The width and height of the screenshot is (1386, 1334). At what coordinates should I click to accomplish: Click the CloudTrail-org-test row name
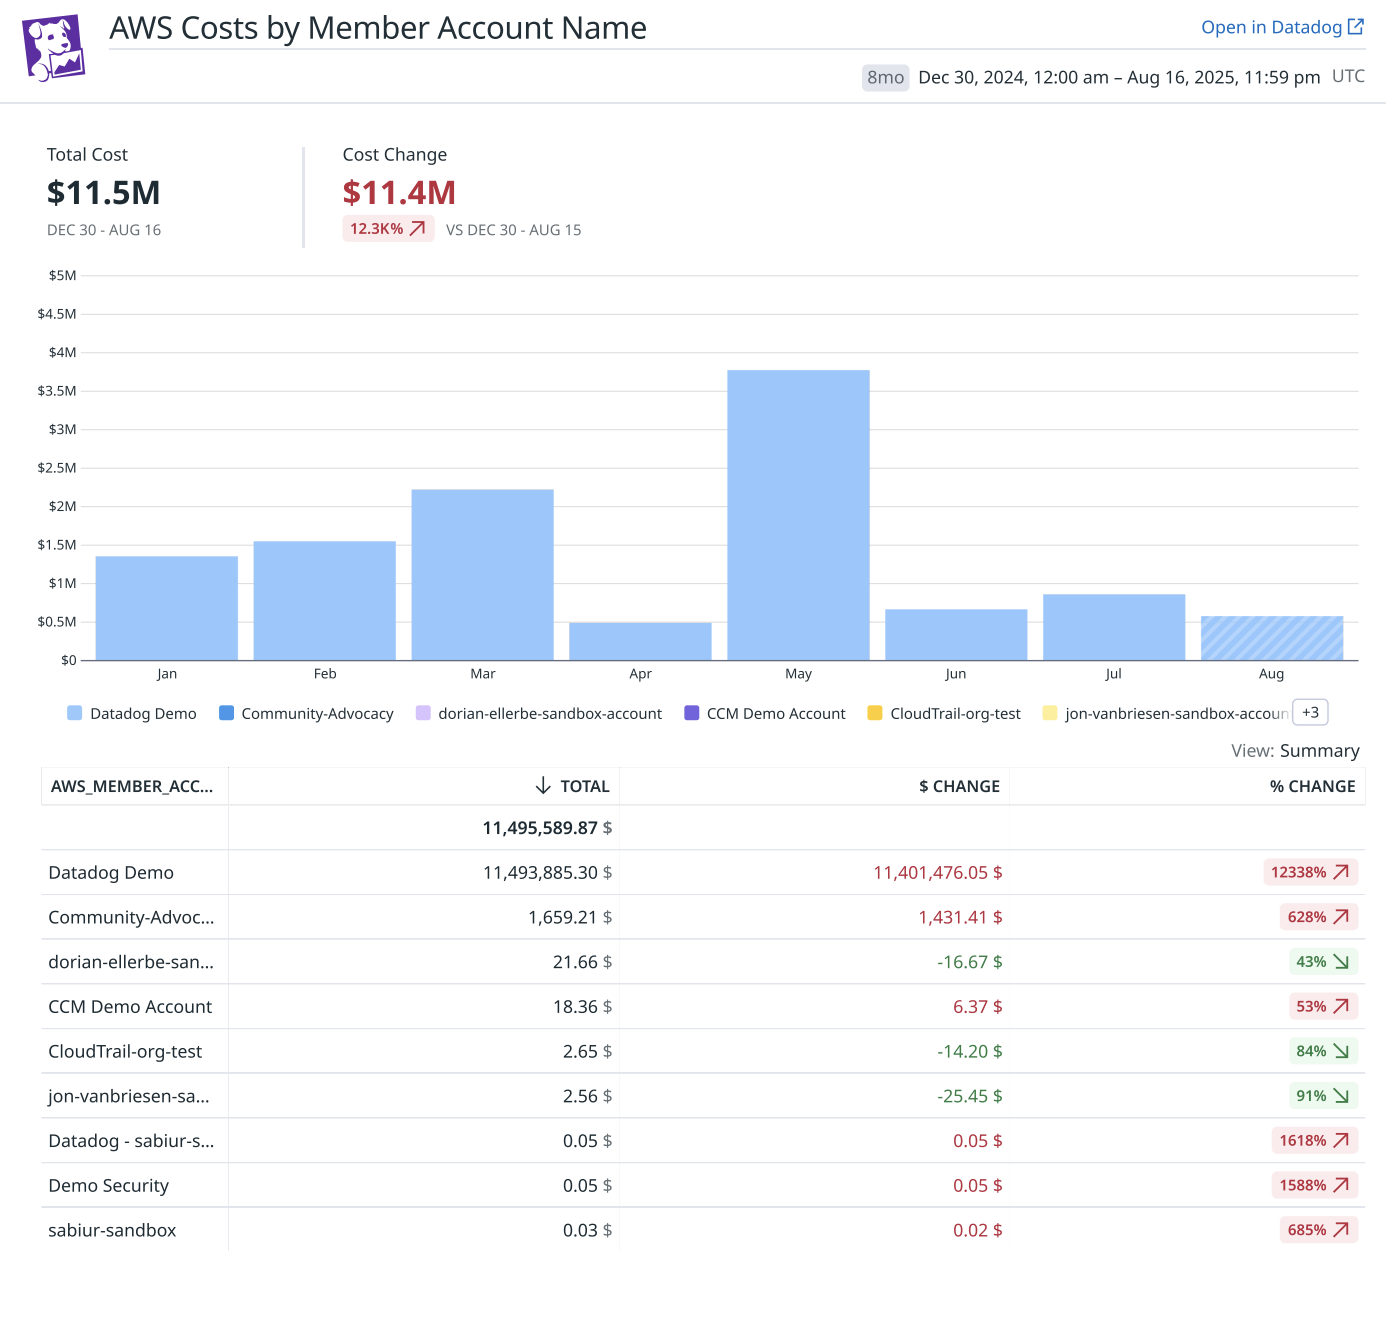(x=125, y=1051)
